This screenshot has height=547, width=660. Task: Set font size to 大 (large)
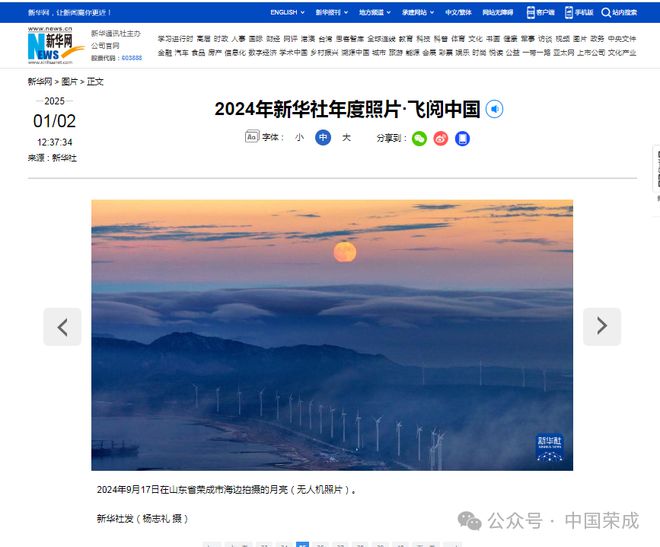346,137
